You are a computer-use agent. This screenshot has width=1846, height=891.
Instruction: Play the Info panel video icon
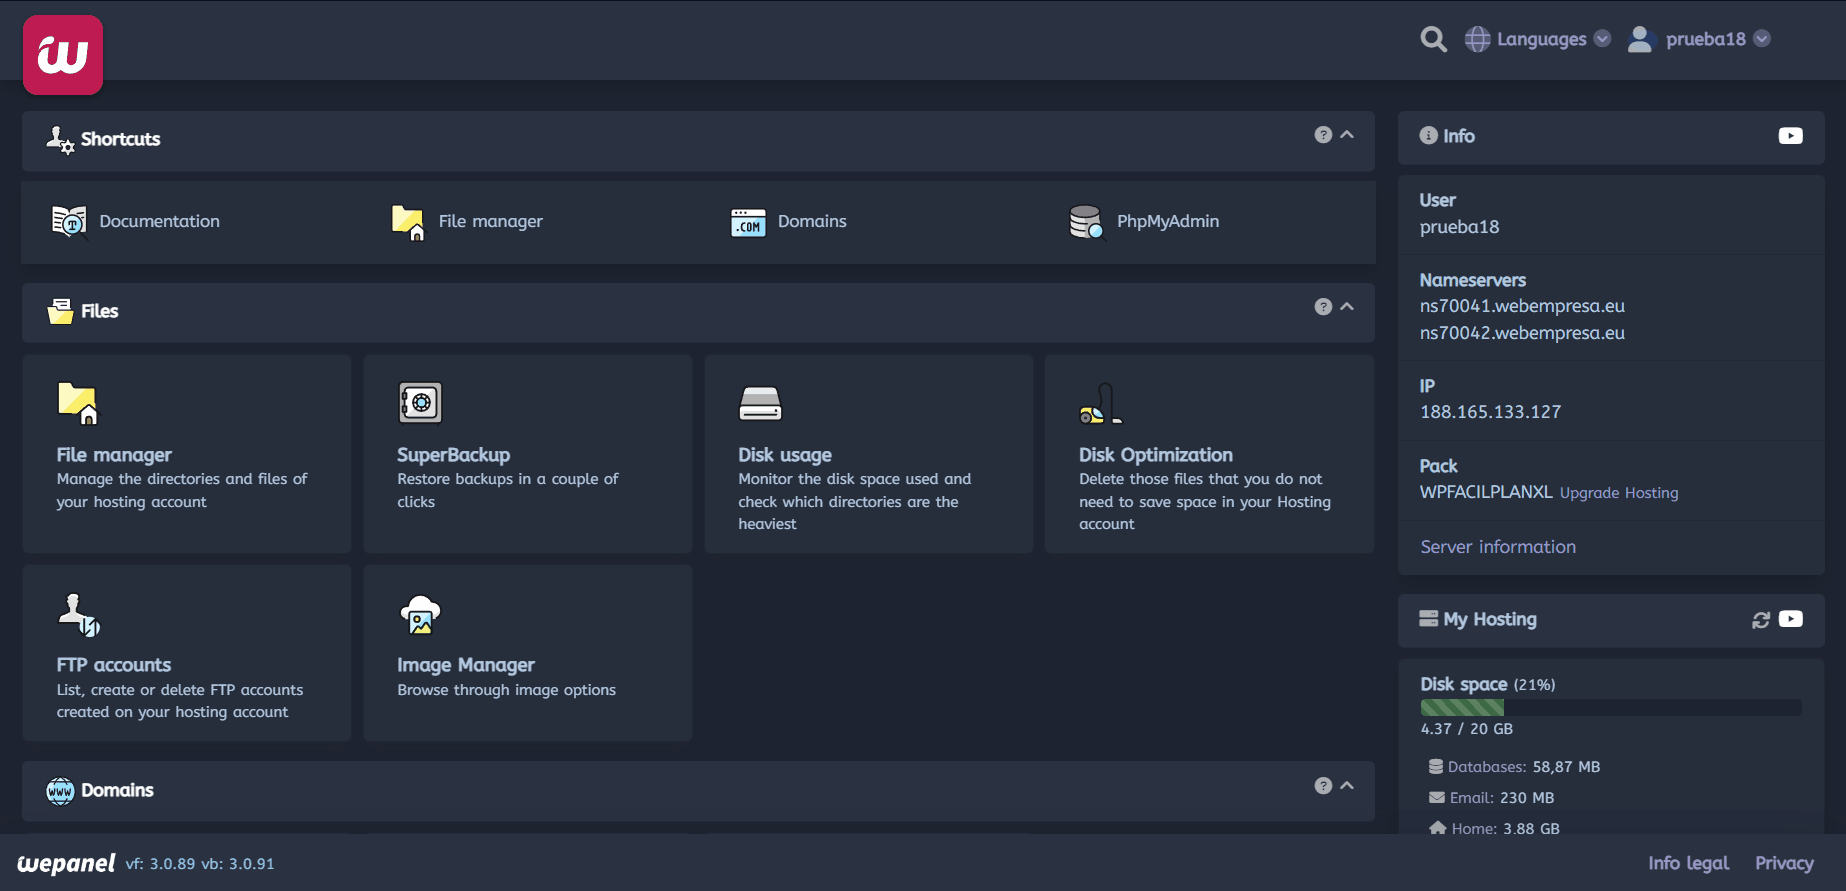click(1790, 136)
